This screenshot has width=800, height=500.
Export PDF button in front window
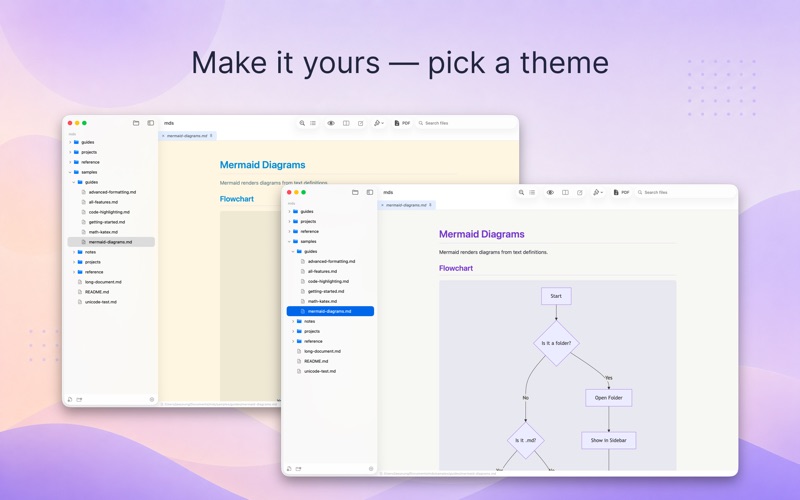click(621, 192)
